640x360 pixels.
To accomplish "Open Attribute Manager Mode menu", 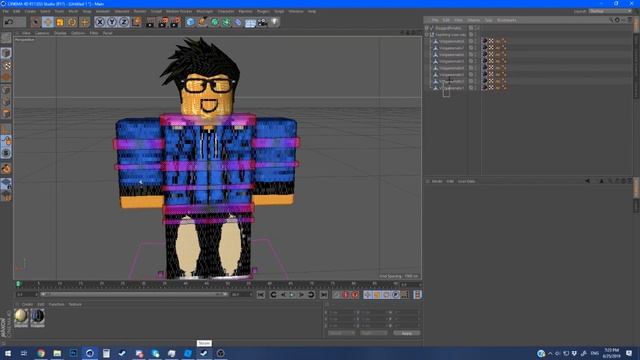I will tap(437, 181).
